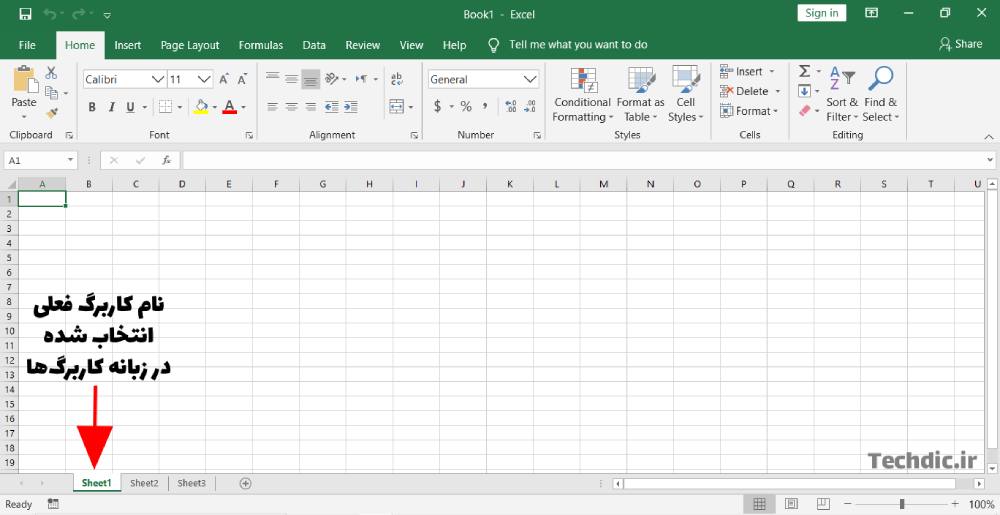Toggle Italic formatting
The height and width of the screenshot is (515, 1000).
(x=111, y=107)
